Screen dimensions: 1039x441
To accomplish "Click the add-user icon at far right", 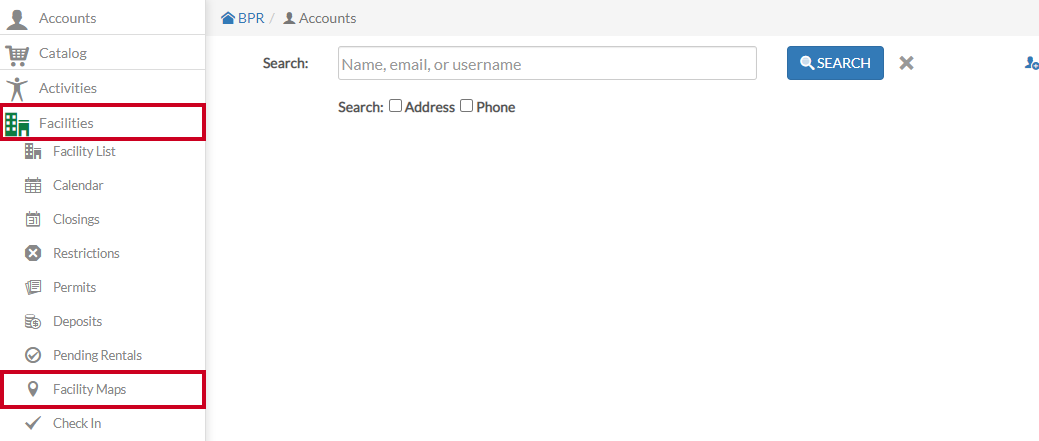I will tap(1031, 63).
